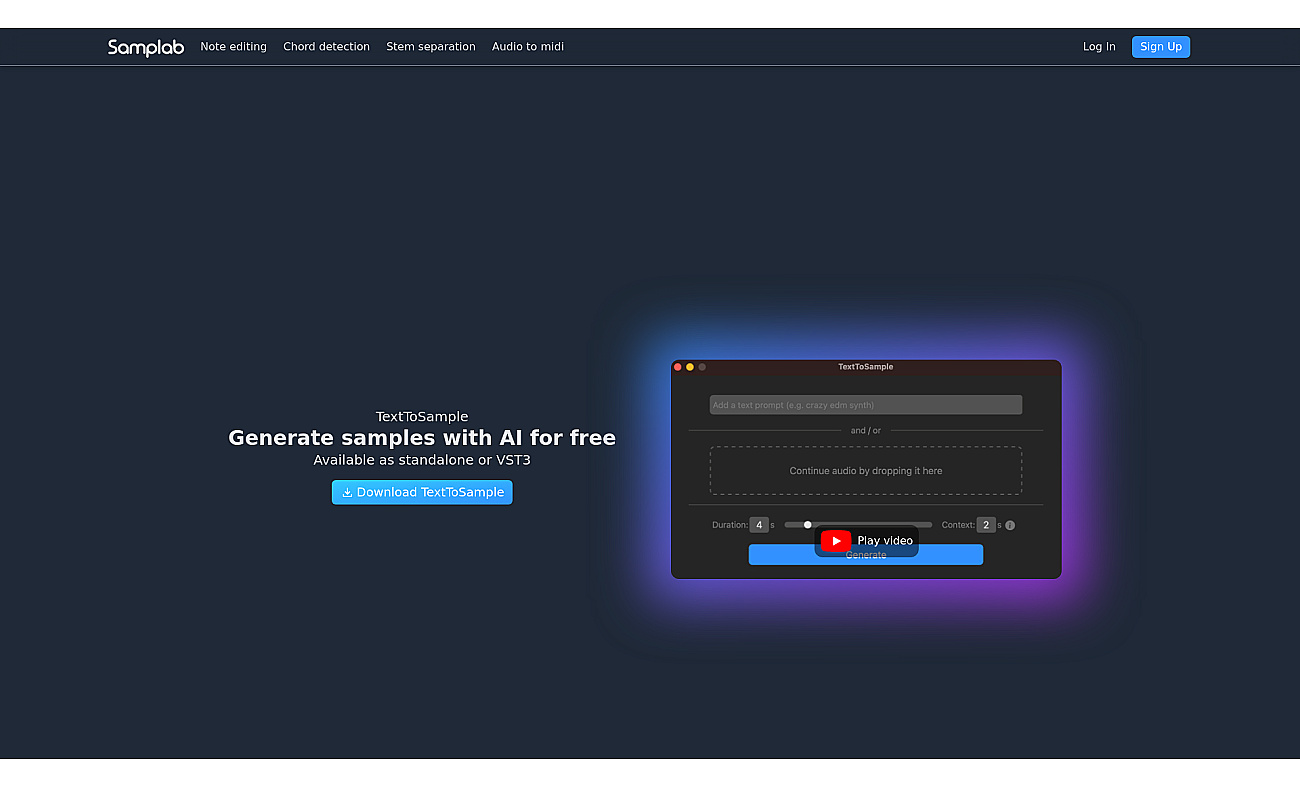Click the Sign Up button
The image size is (1300, 788).
(x=1161, y=47)
